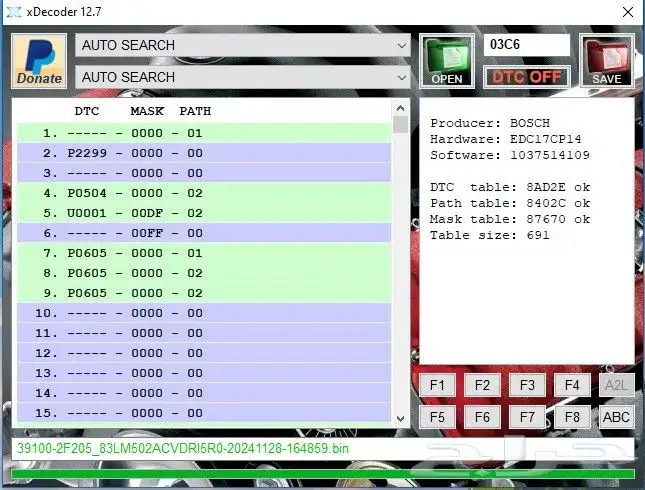Click the F5 button
Image resolution: width=645 pixels, height=490 pixels.
pos(437,417)
